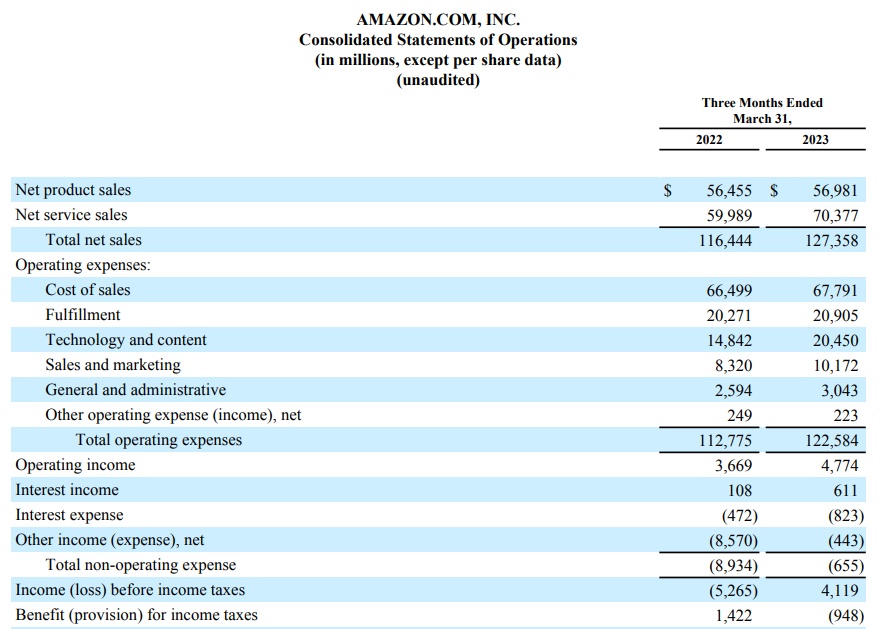Image resolution: width=881 pixels, height=629 pixels.
Task: Select the 112,775 total operating expenses value
Action: coord(725,441)
